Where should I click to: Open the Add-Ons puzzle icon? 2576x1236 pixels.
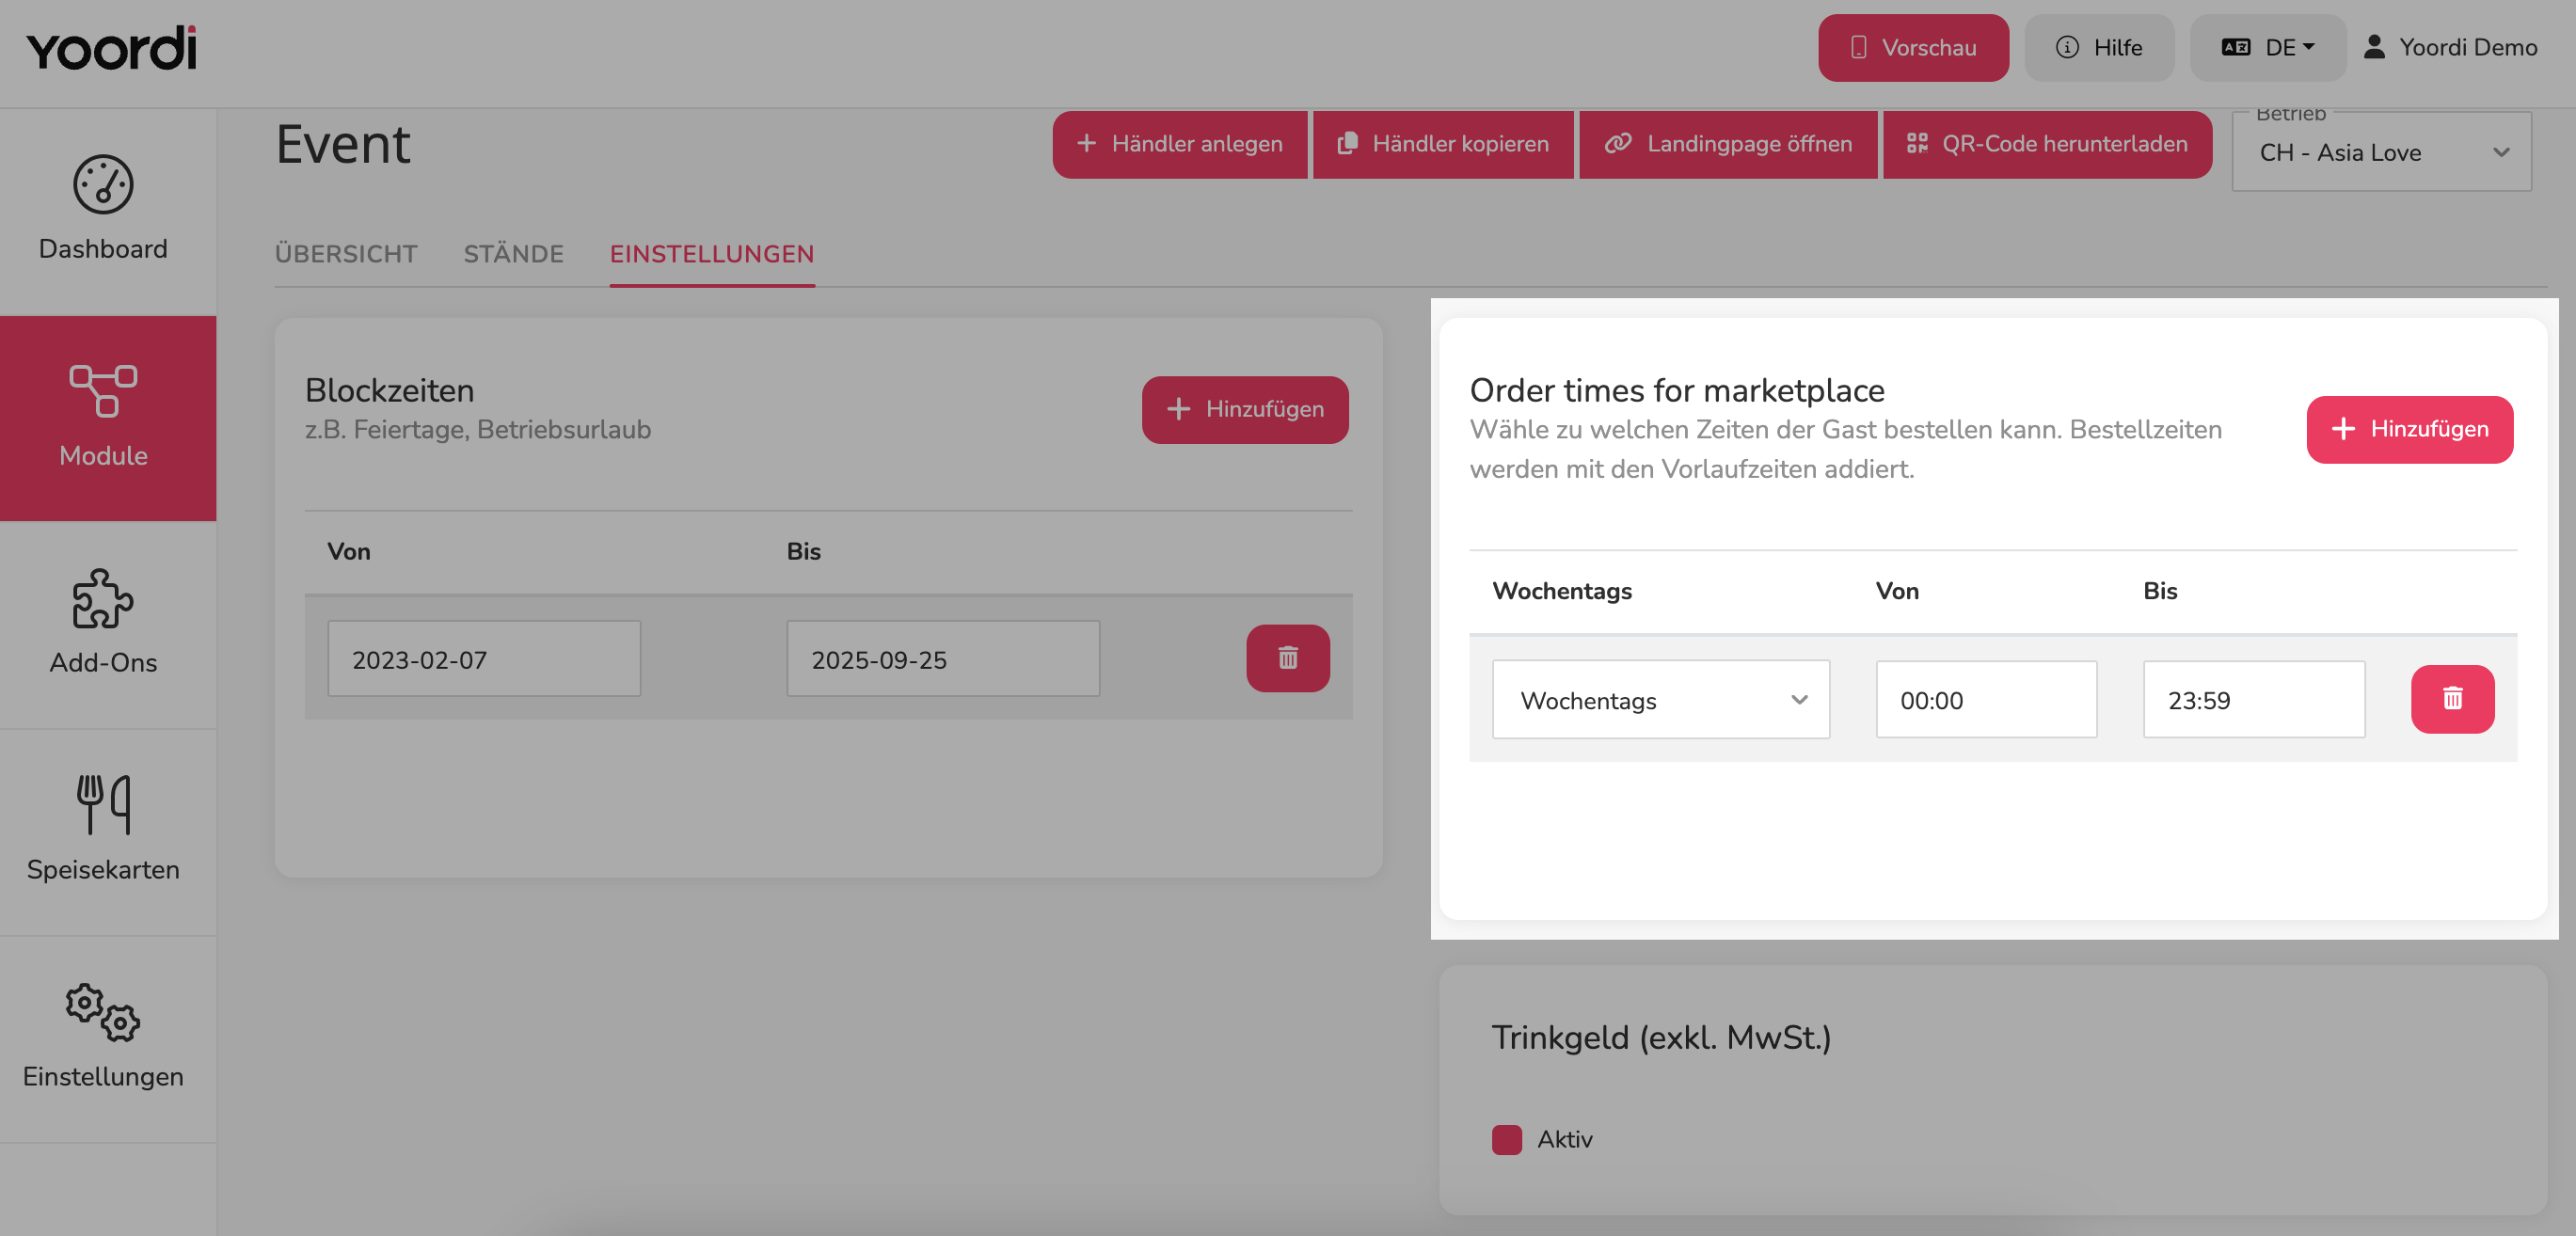click(x=103, y=598)
